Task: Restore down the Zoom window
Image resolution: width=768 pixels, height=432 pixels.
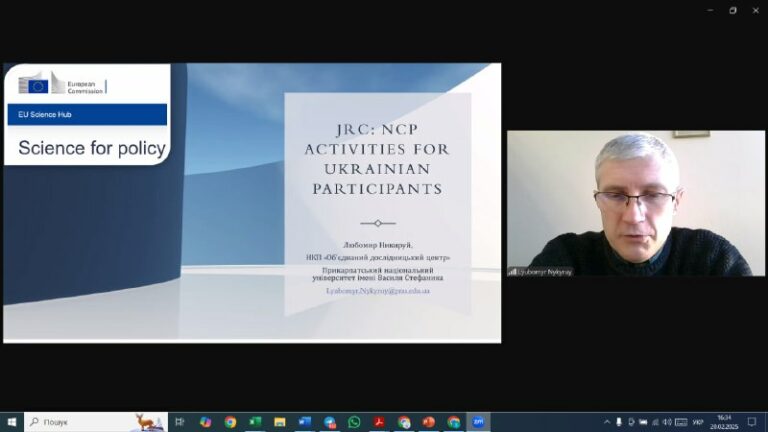Action: pos(733,10)
